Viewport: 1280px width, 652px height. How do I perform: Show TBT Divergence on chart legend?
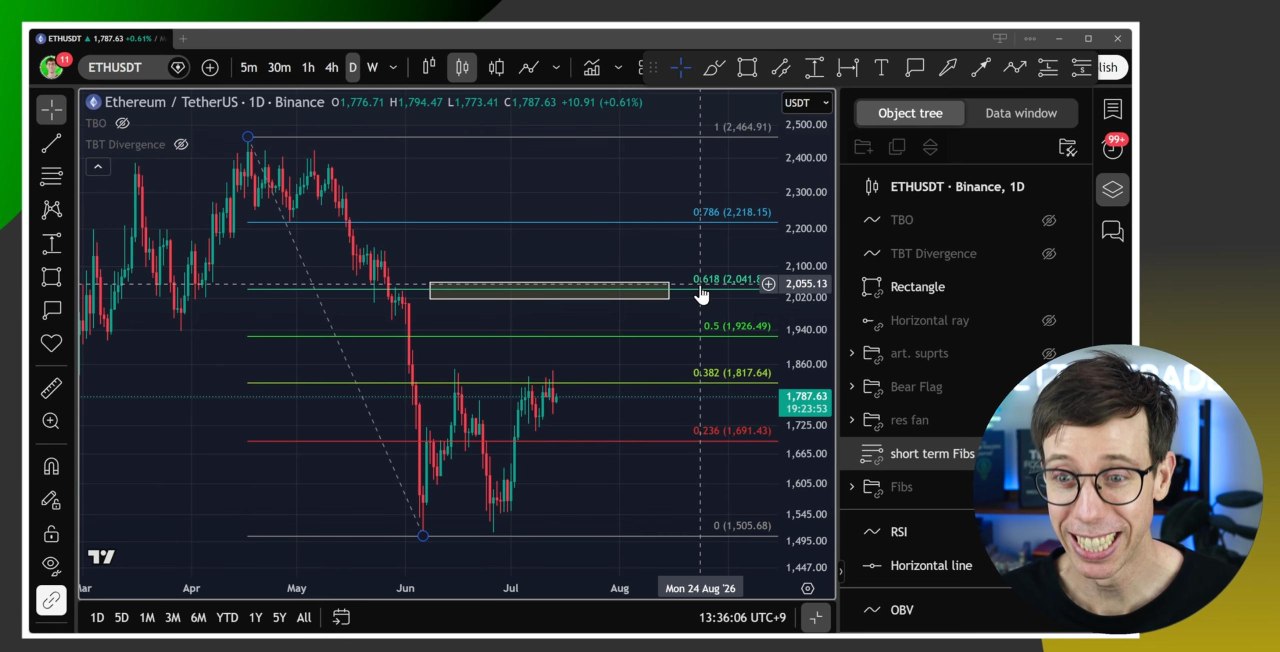181,144
